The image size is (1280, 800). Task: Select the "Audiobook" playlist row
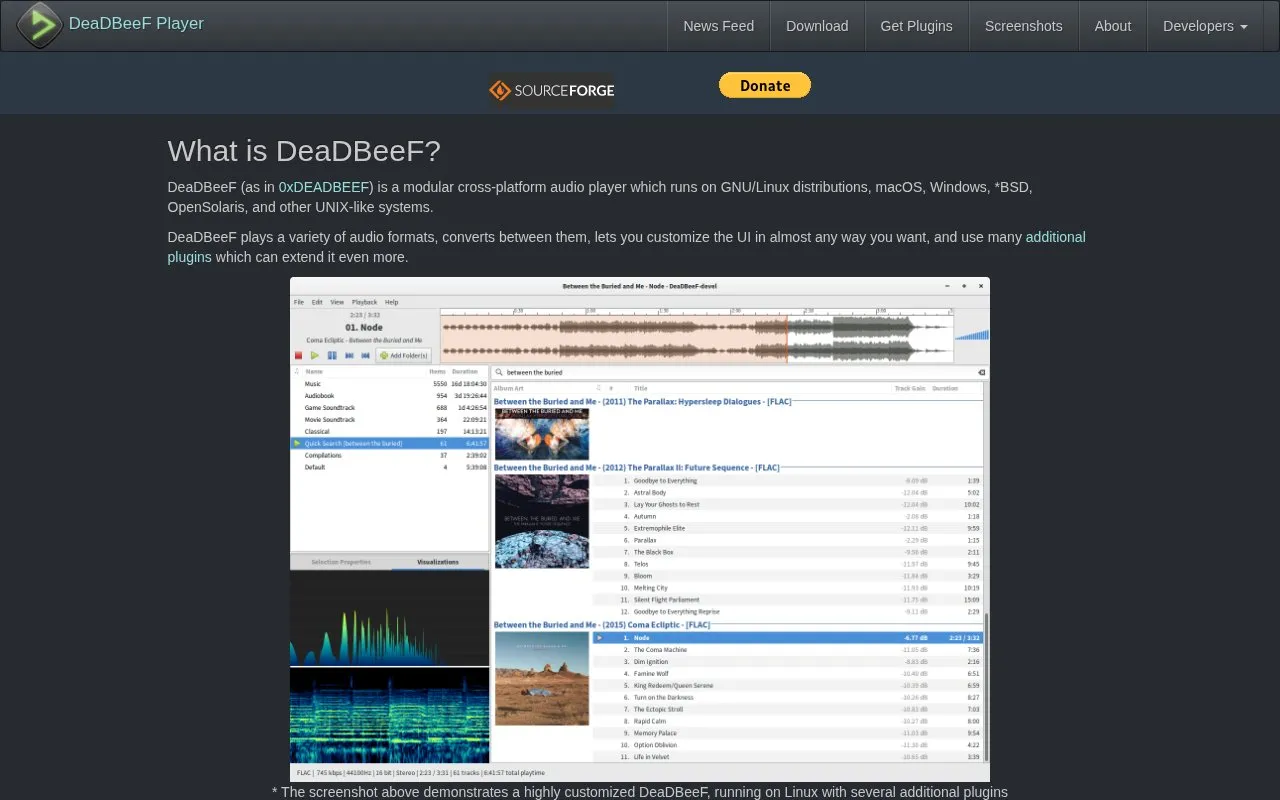tap(390, 396)
